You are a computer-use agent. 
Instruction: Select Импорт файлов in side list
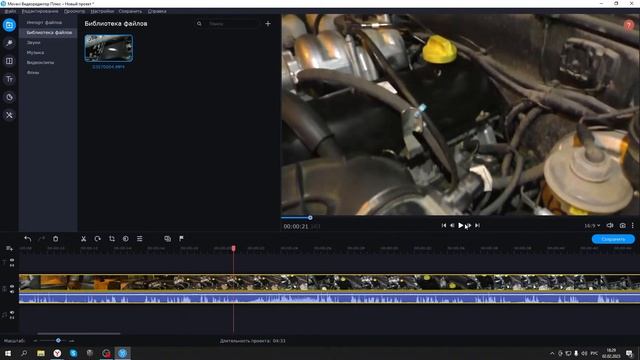(x=44, y=22)
